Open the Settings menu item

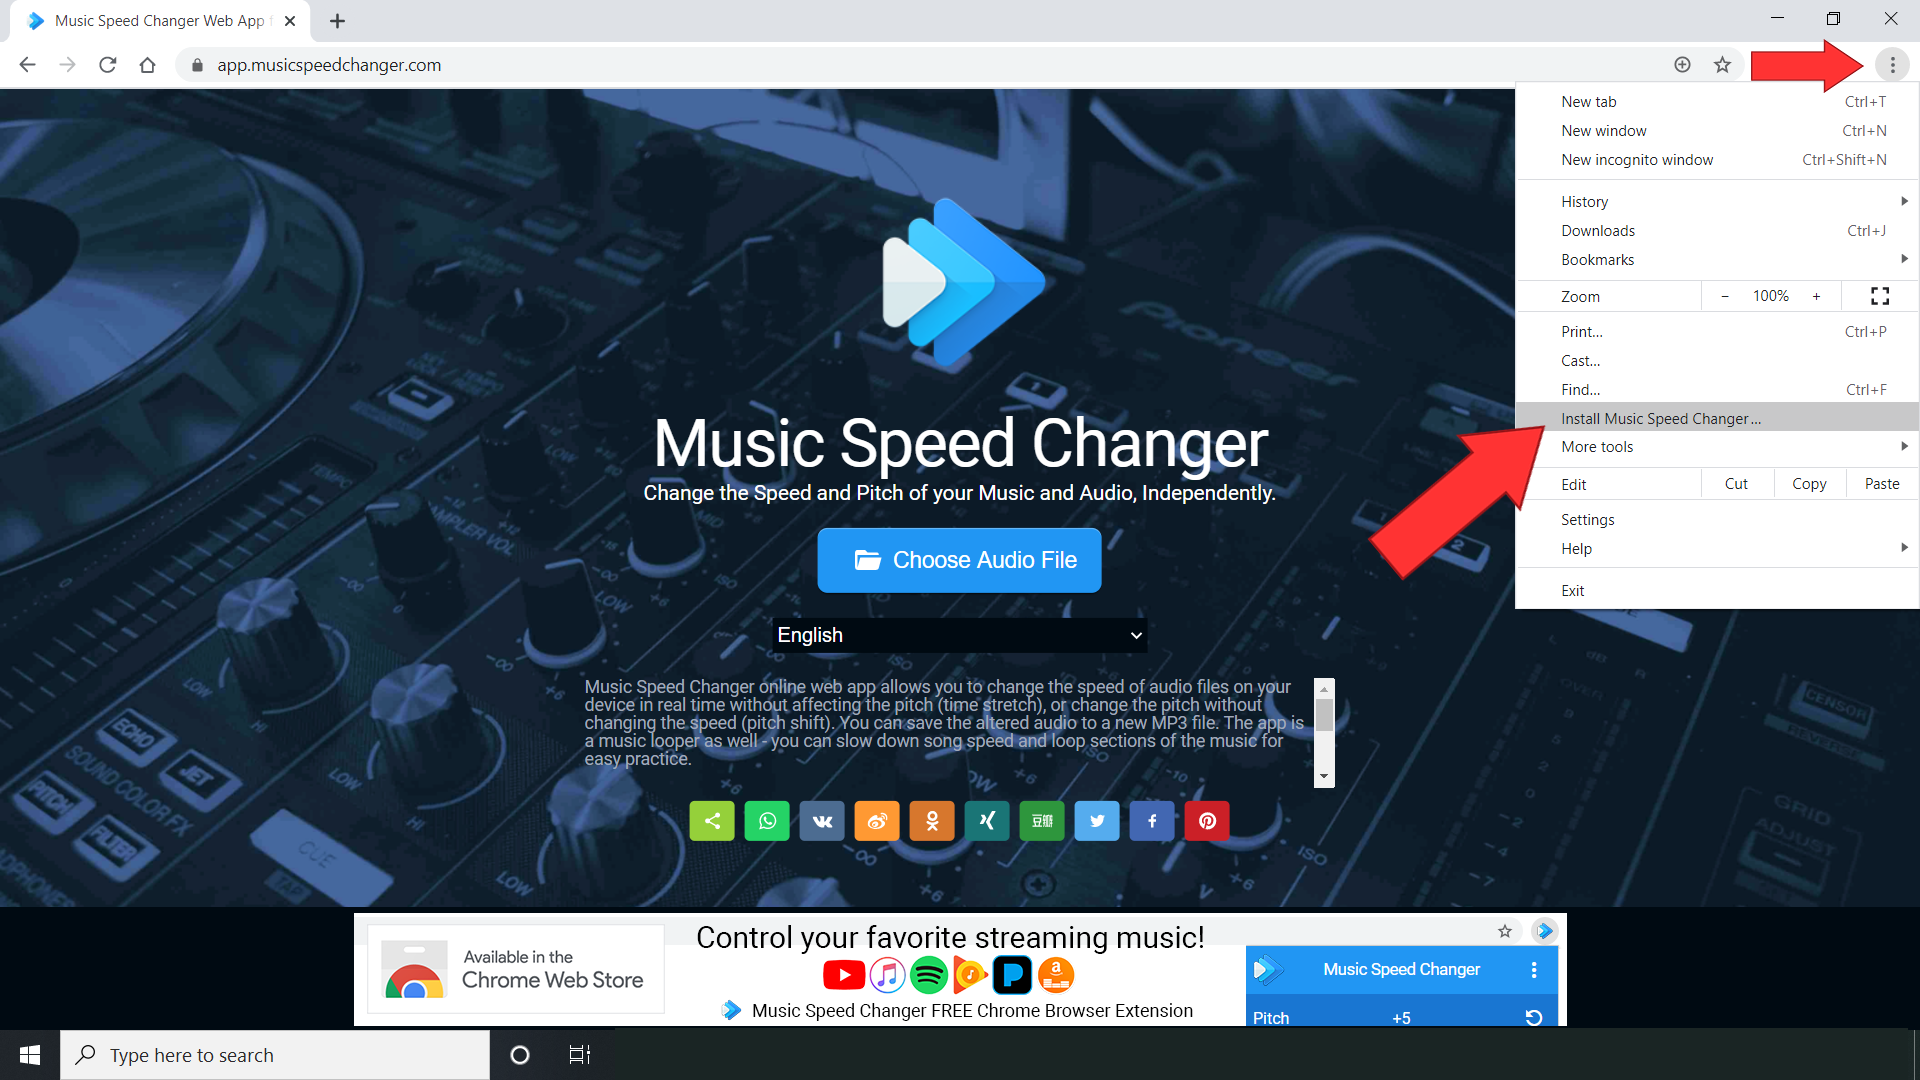point(1588,518)
